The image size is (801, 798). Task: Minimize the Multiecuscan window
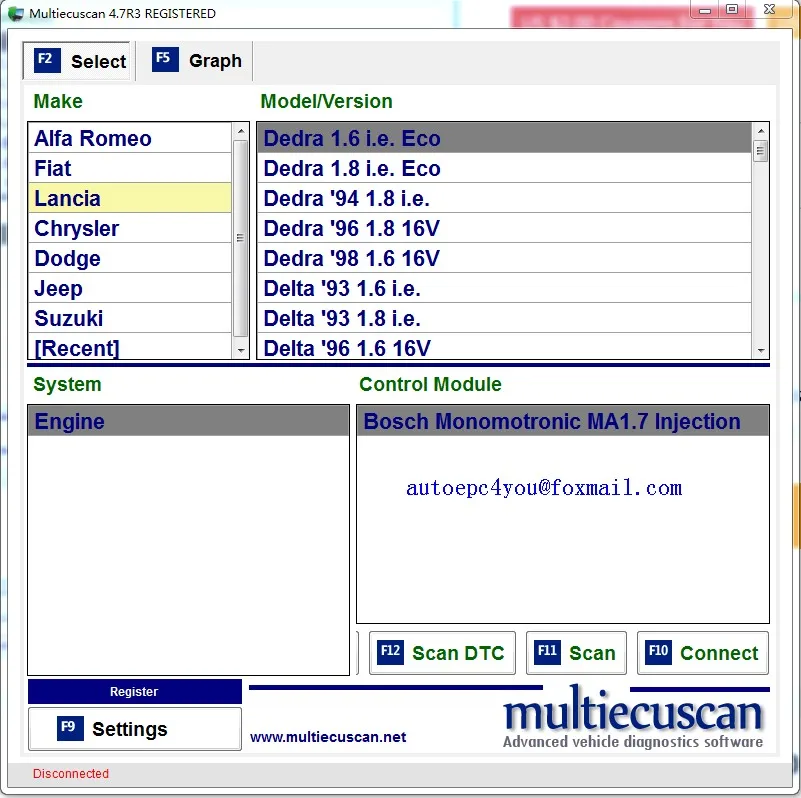tap(705, 10)
